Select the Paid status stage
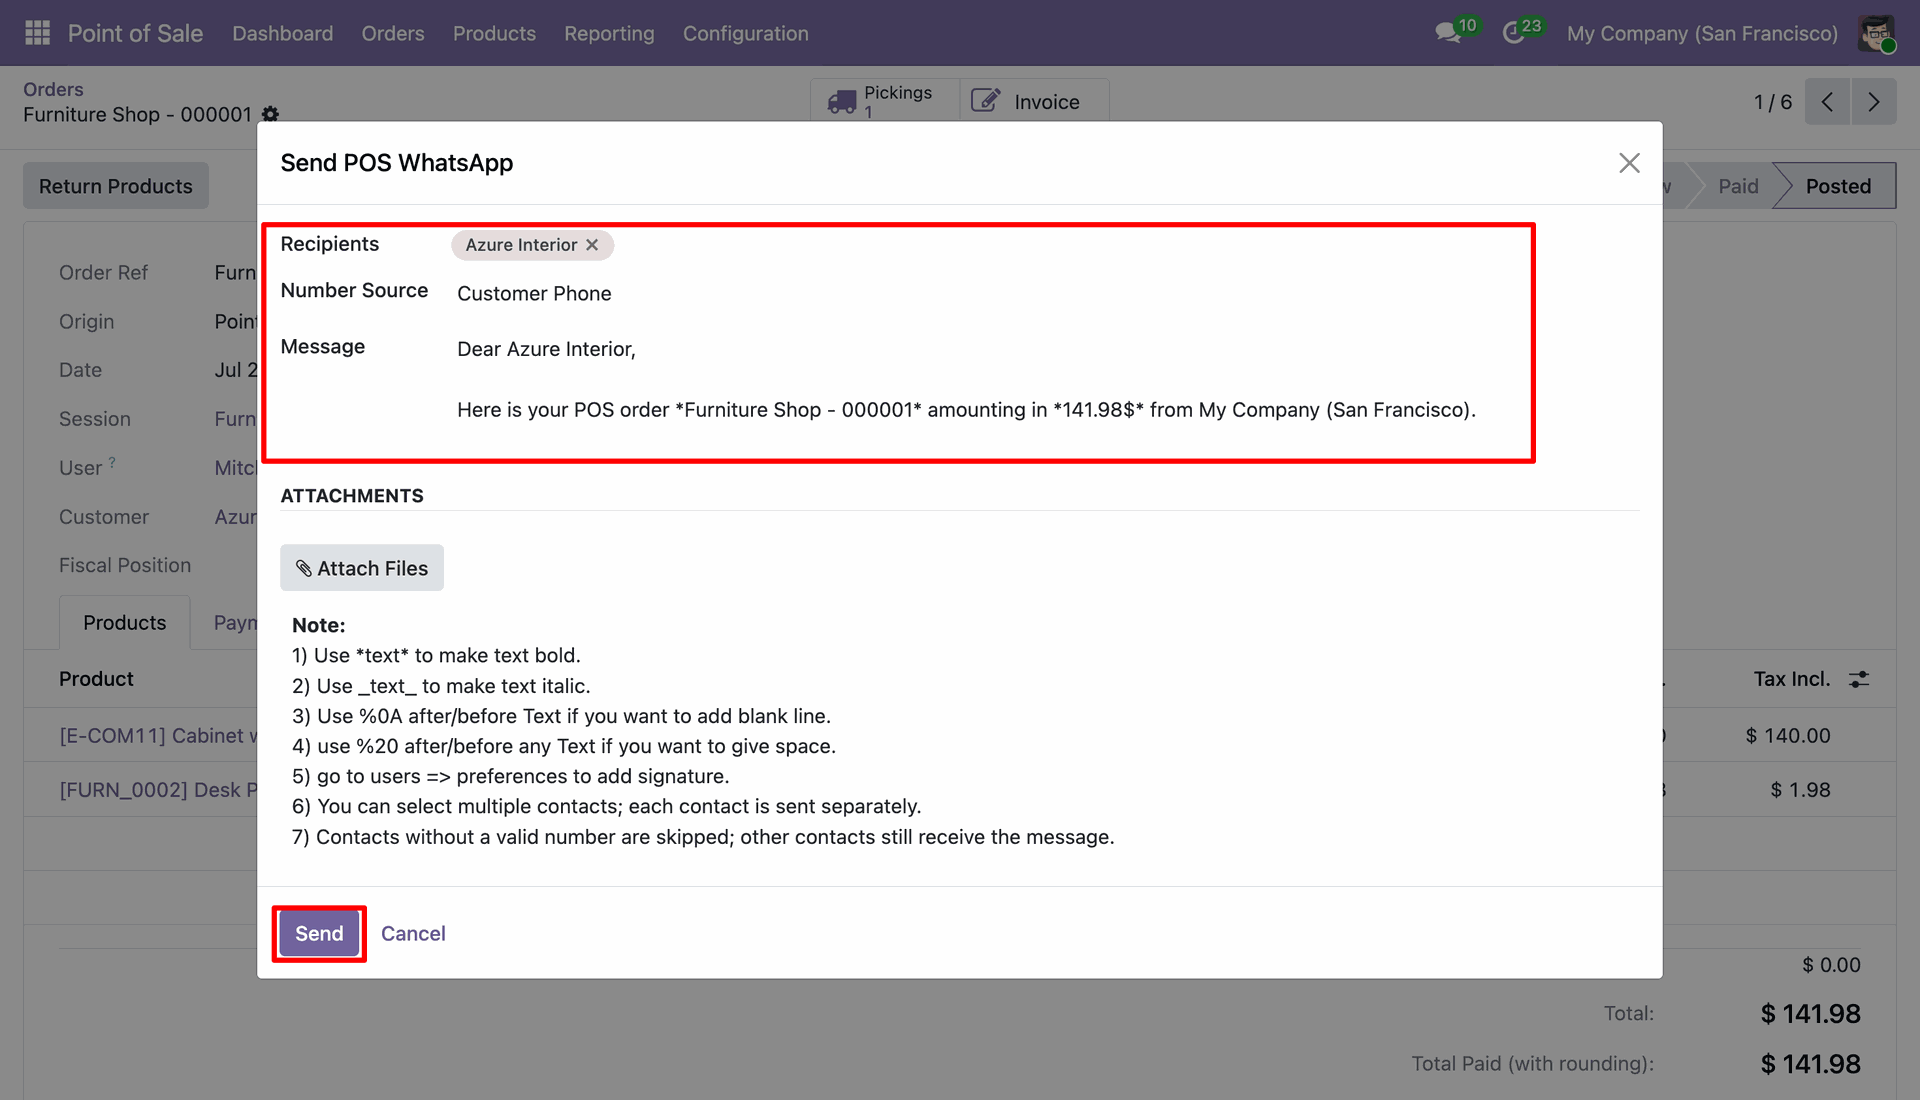Image resolution: width=1920 pixels, height=1100 pixels. (x=1738, y=186)
